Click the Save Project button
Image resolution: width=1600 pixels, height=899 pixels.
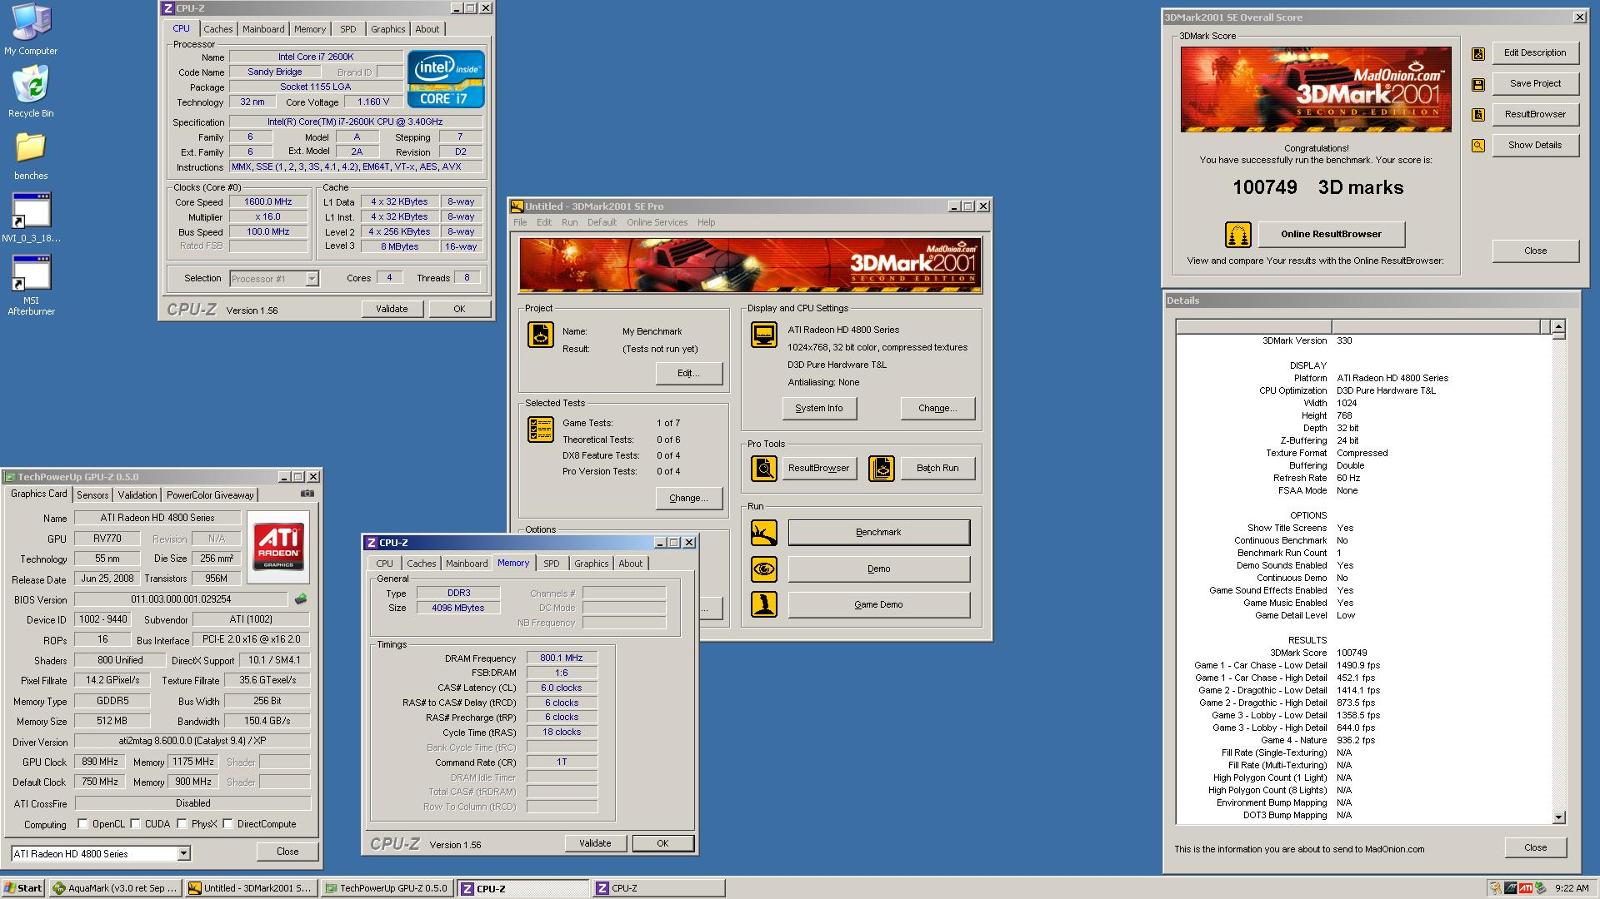(1535, 84)
